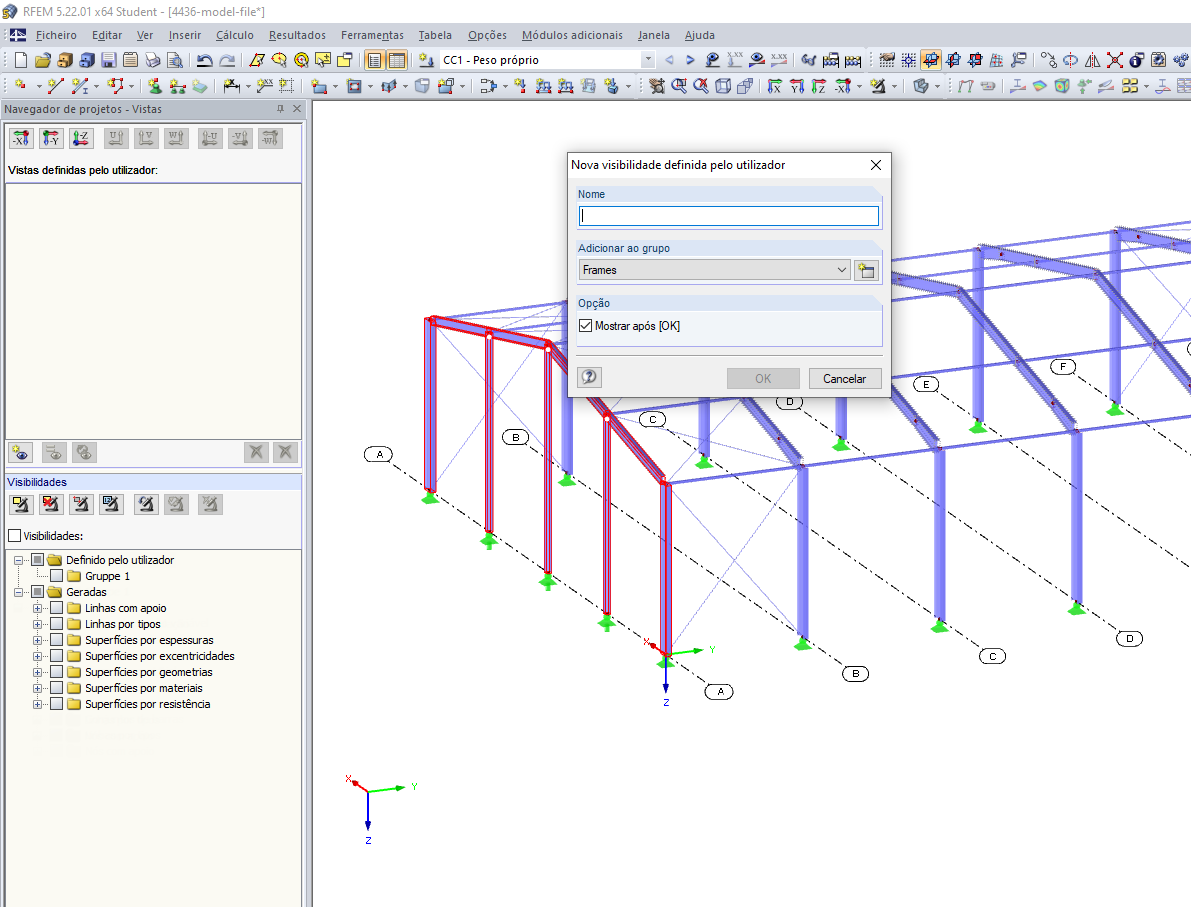Click the first Visibilidades tool icon
Screen dimensions: 1191x907
pos(21,504)
